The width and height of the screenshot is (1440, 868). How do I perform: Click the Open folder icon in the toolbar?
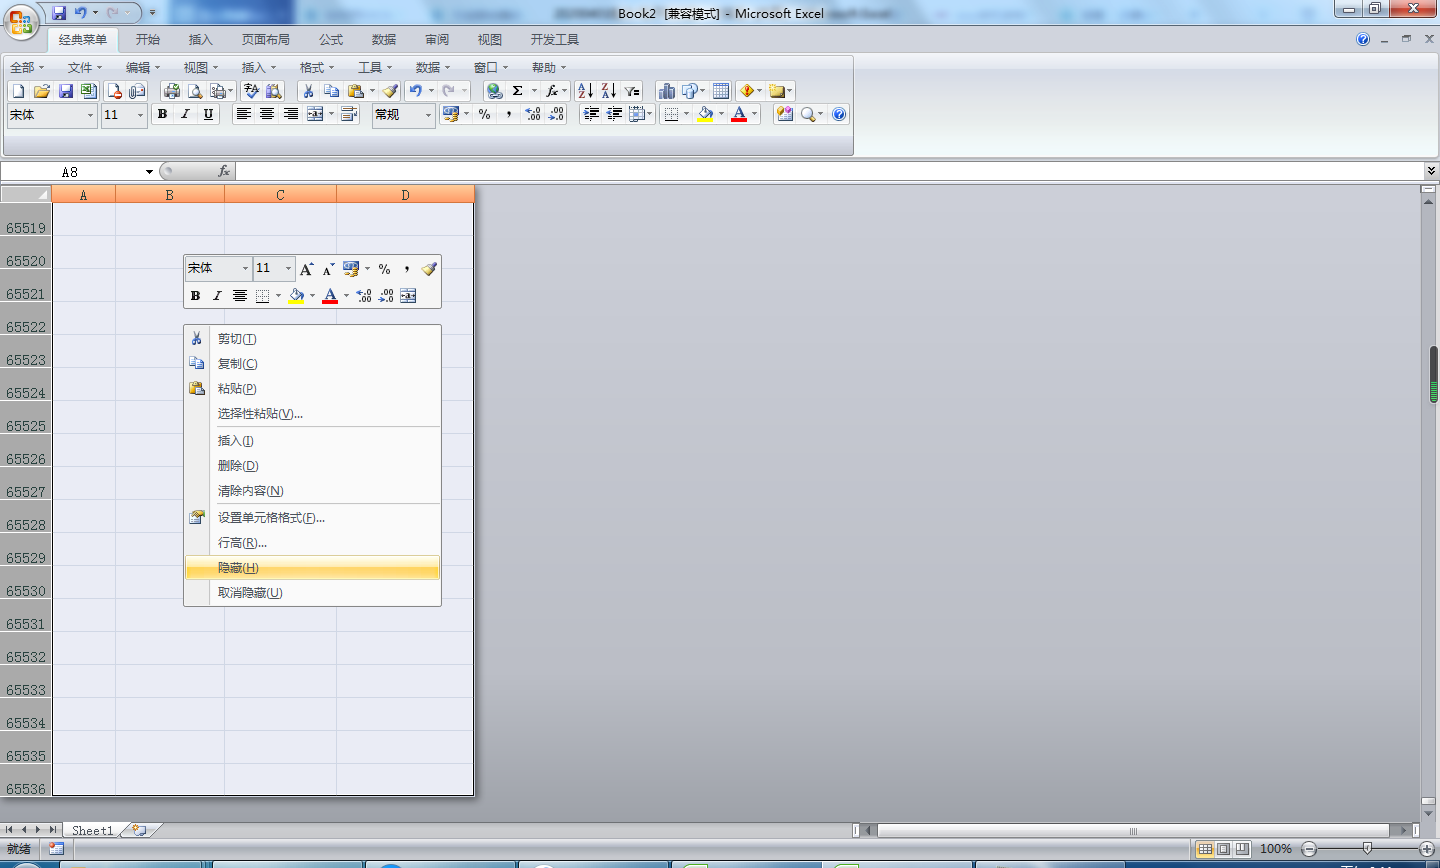pyautogui.click(x=42, y=91)
